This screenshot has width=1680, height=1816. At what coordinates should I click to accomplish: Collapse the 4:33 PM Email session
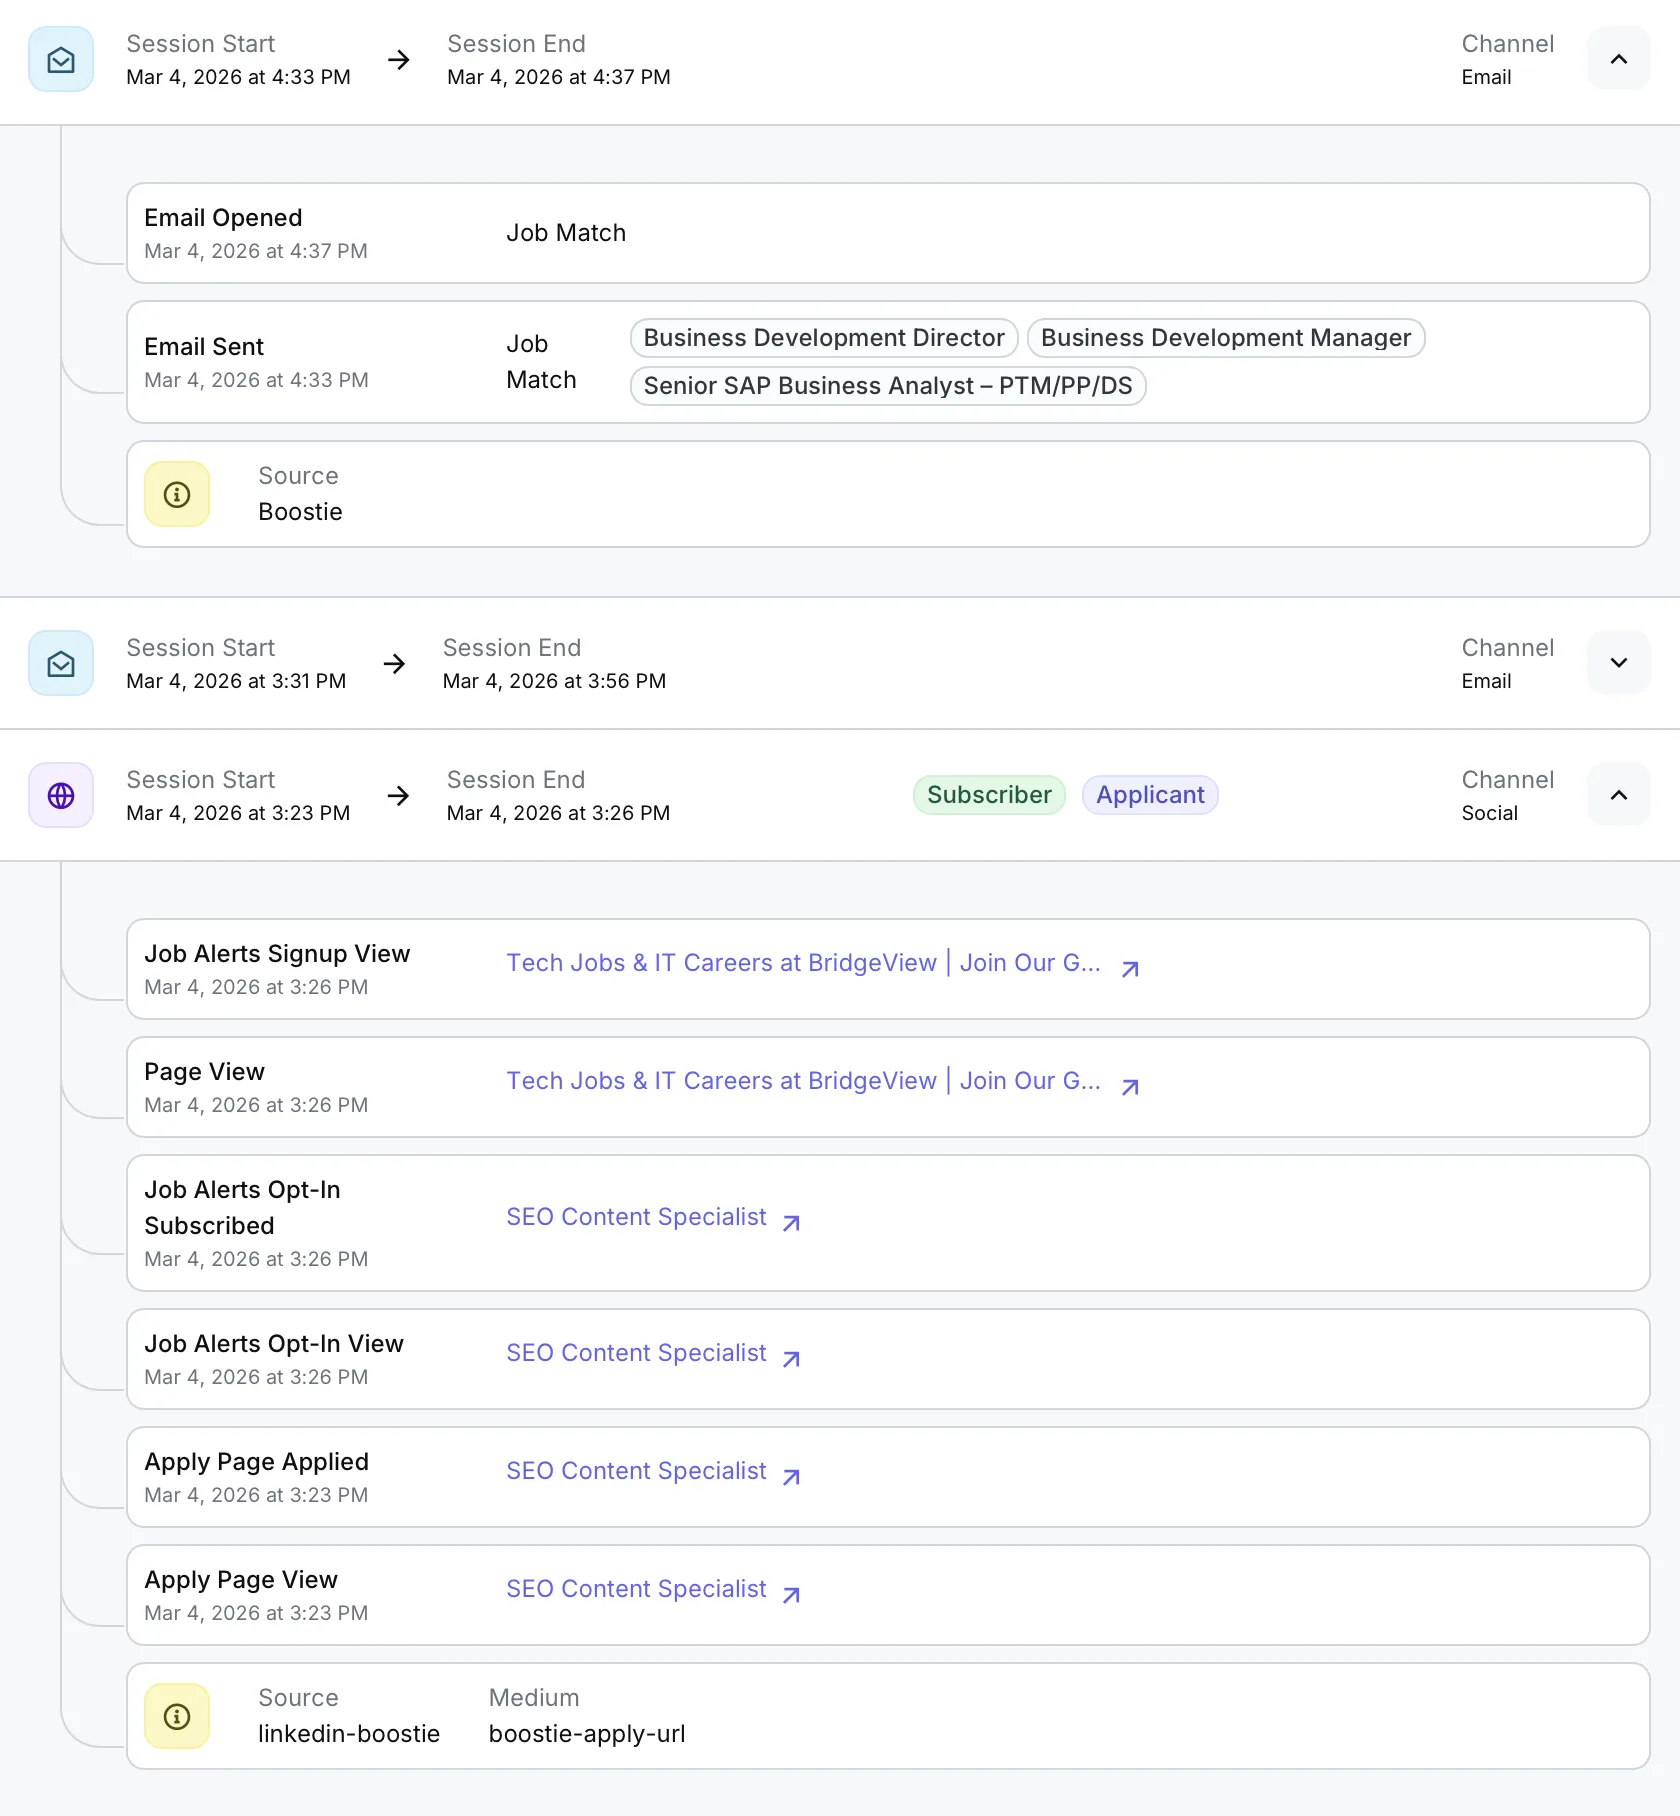pos(1618,60)
